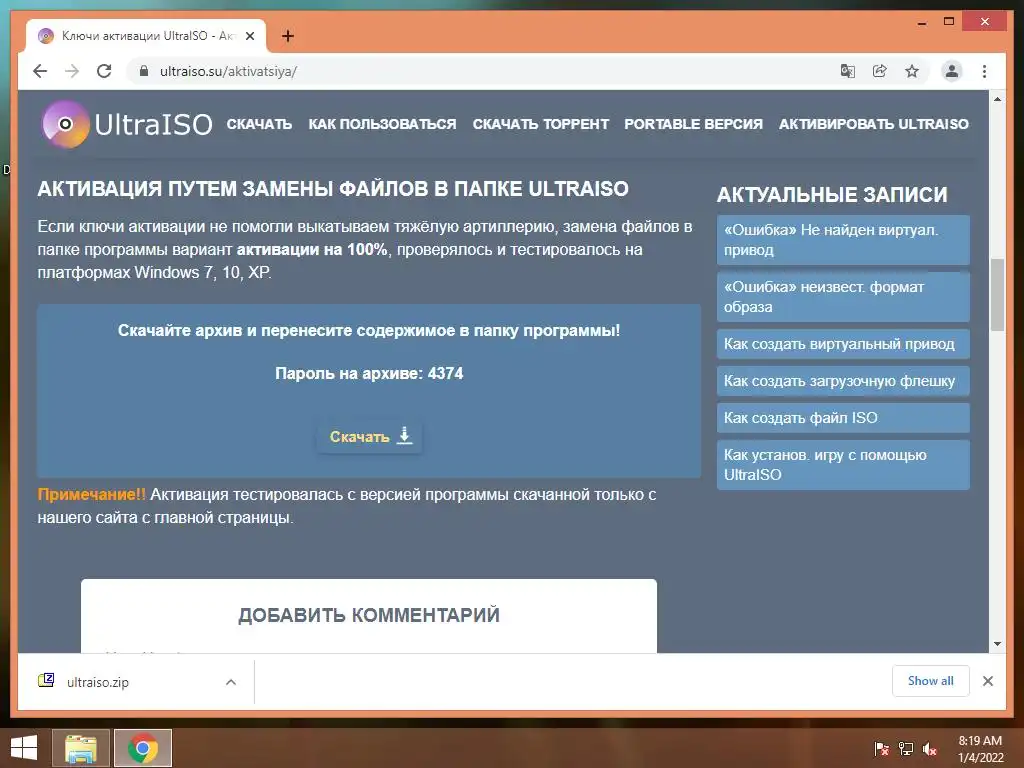Translate this page icon

[848, 71]
